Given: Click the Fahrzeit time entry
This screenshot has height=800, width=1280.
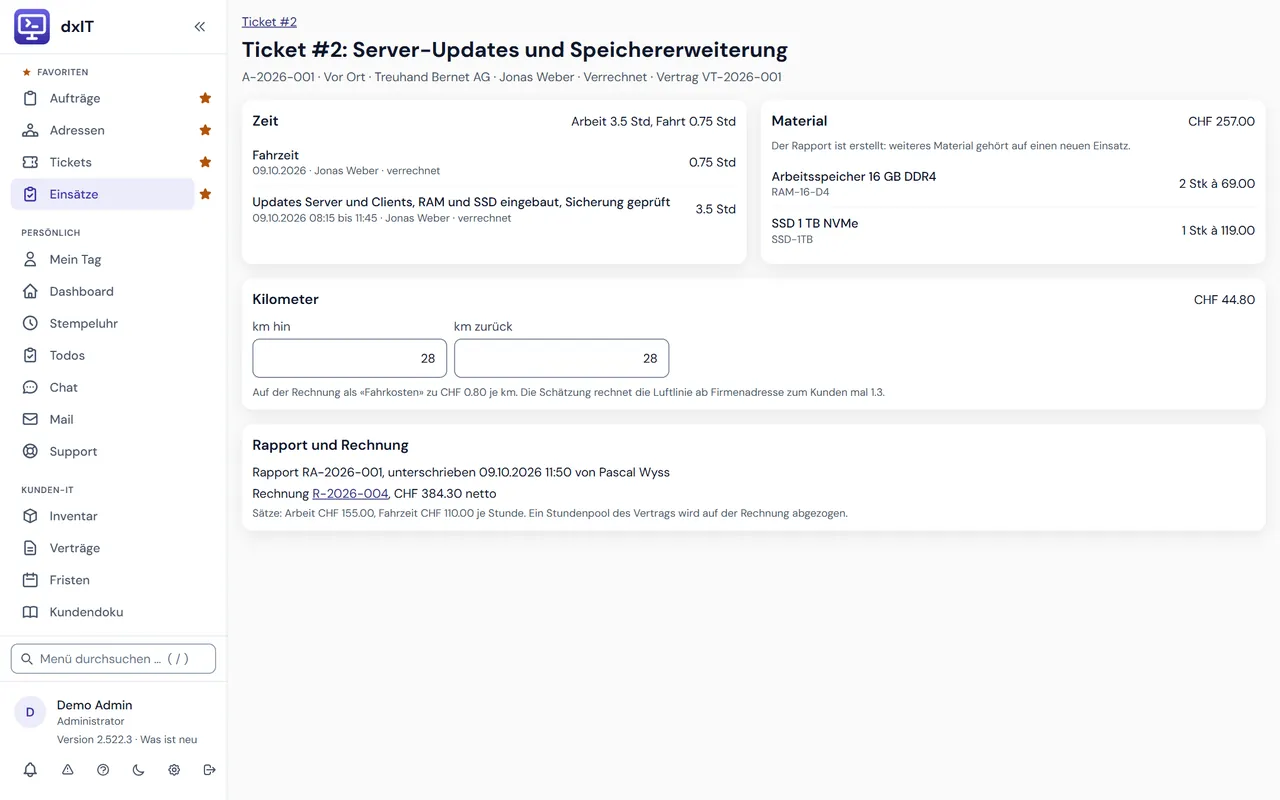Looking at the screenshot, I should [494, 163].
